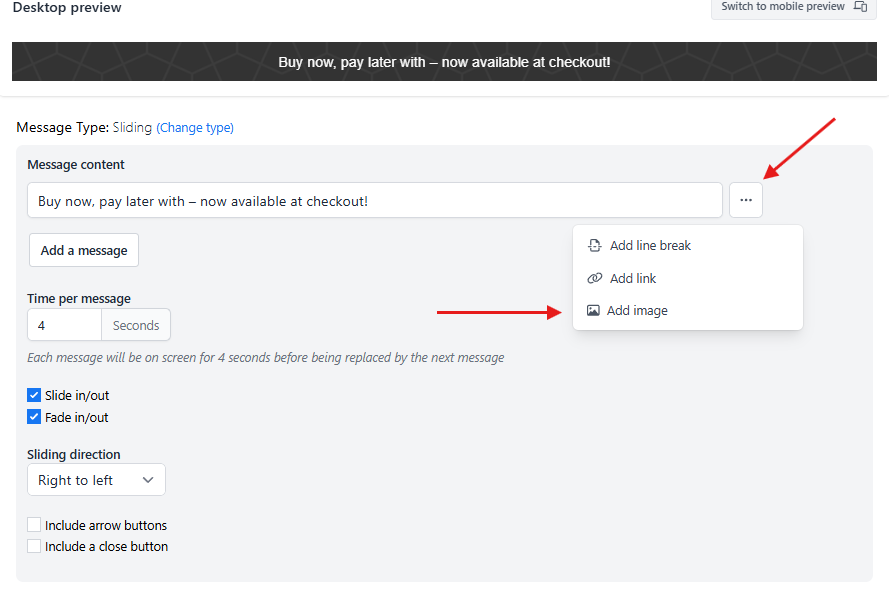
Task: Click the Add a message button
Action: tap(84, 250)
